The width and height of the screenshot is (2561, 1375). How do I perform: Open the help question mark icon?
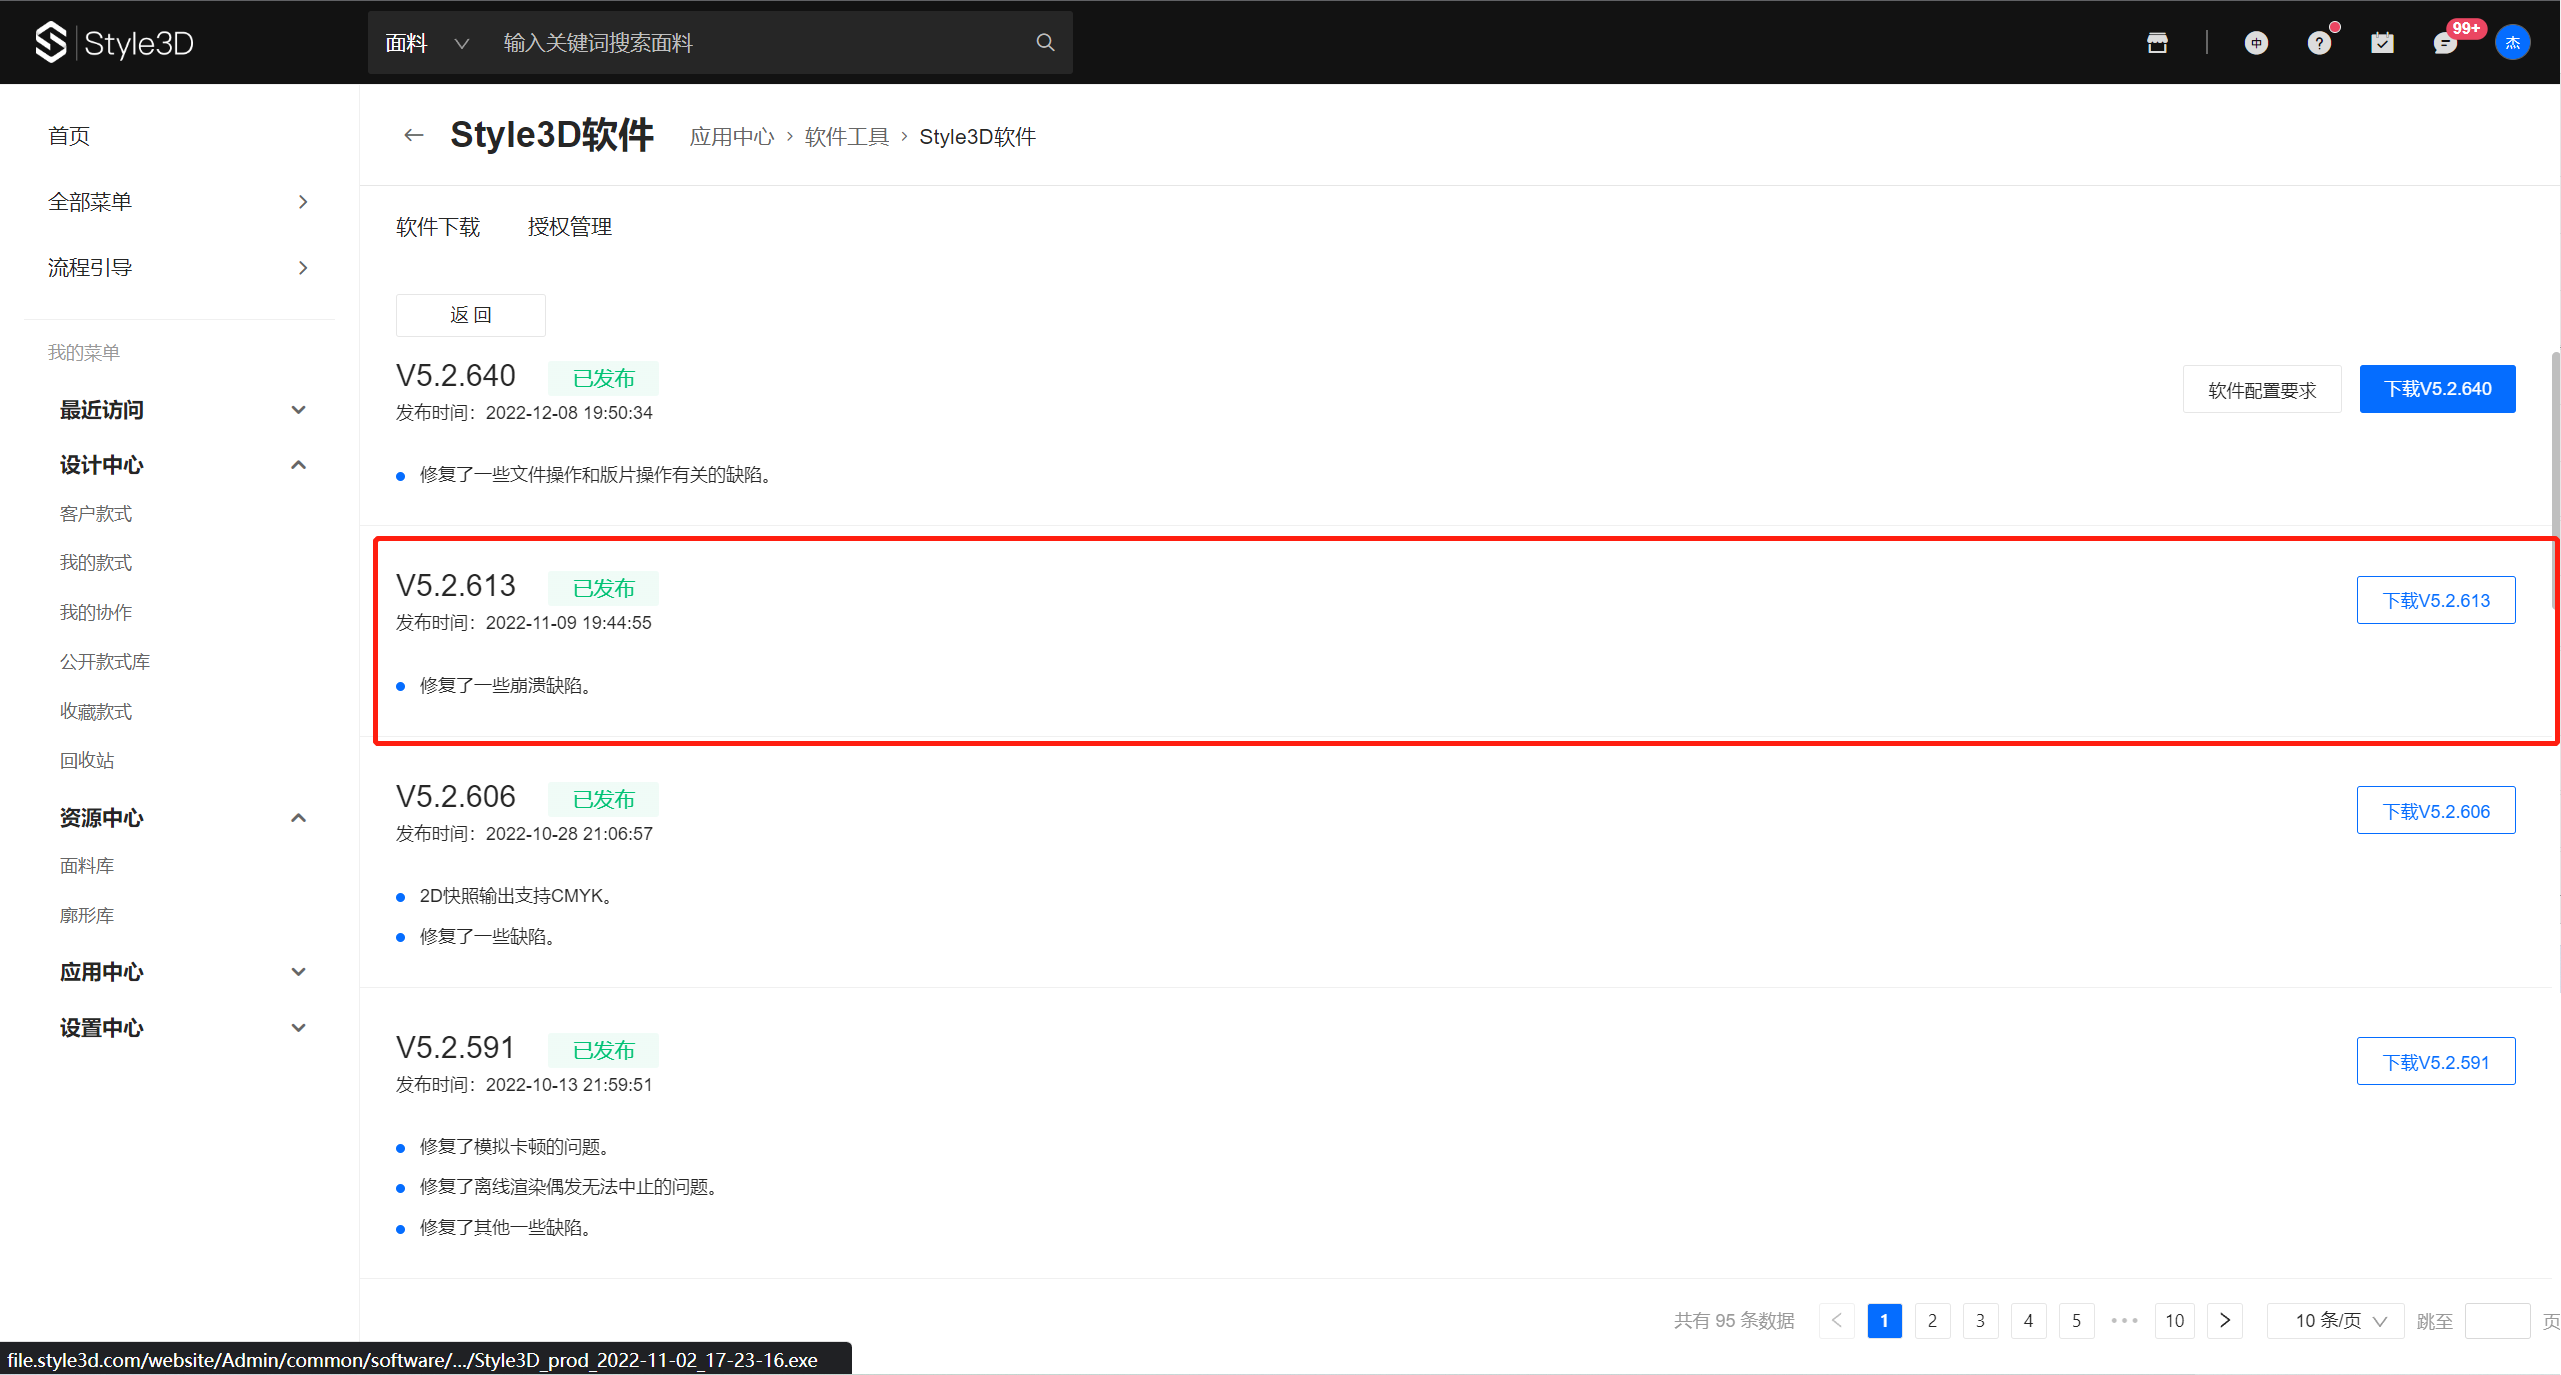2319,43
